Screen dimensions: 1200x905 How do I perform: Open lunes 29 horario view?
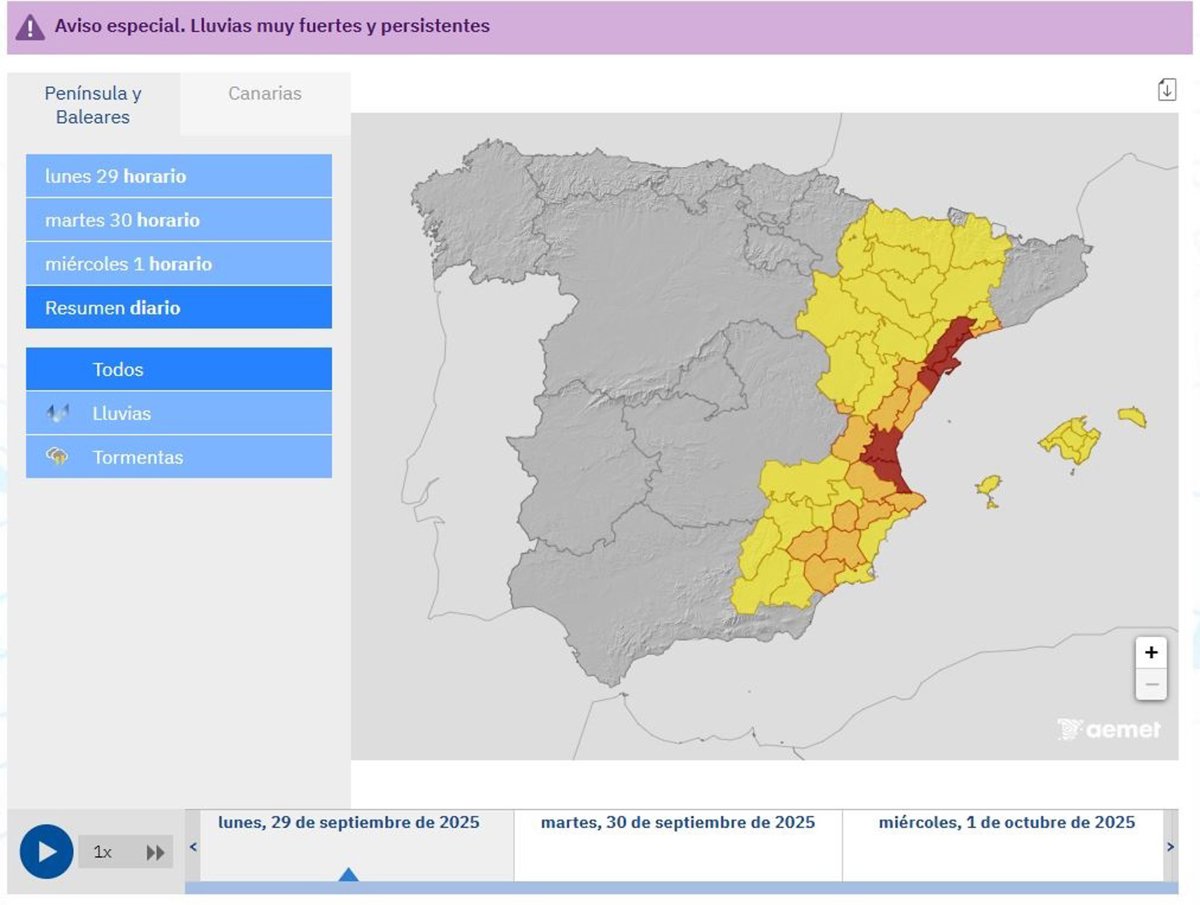coord(179,176)
